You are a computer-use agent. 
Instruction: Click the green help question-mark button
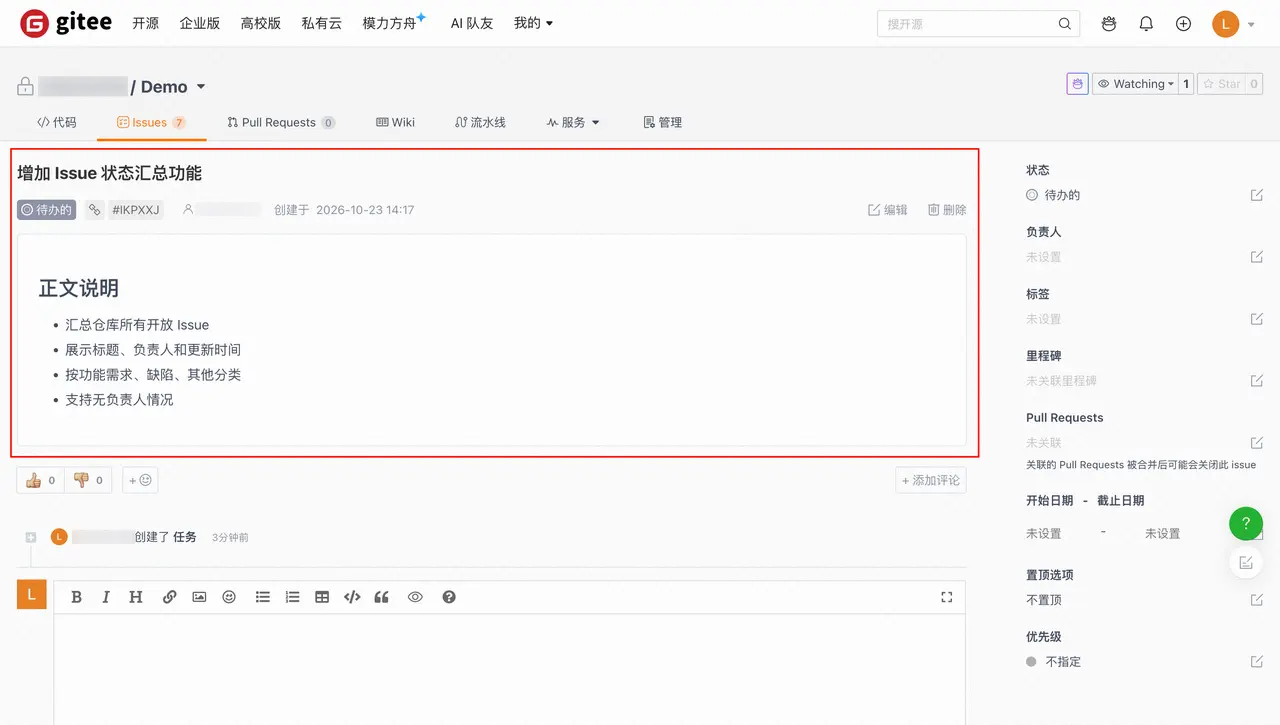pos(1246,523)
